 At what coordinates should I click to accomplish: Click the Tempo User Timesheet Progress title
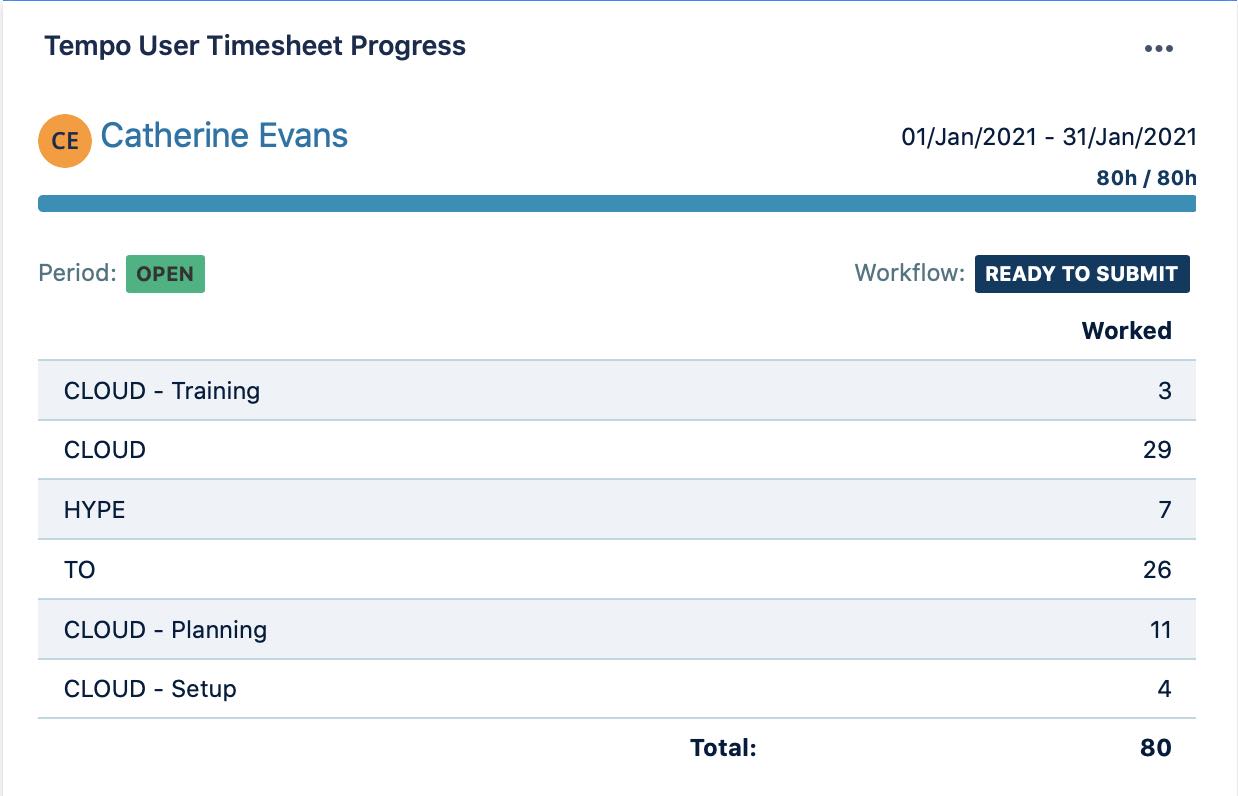pos(254,46)
